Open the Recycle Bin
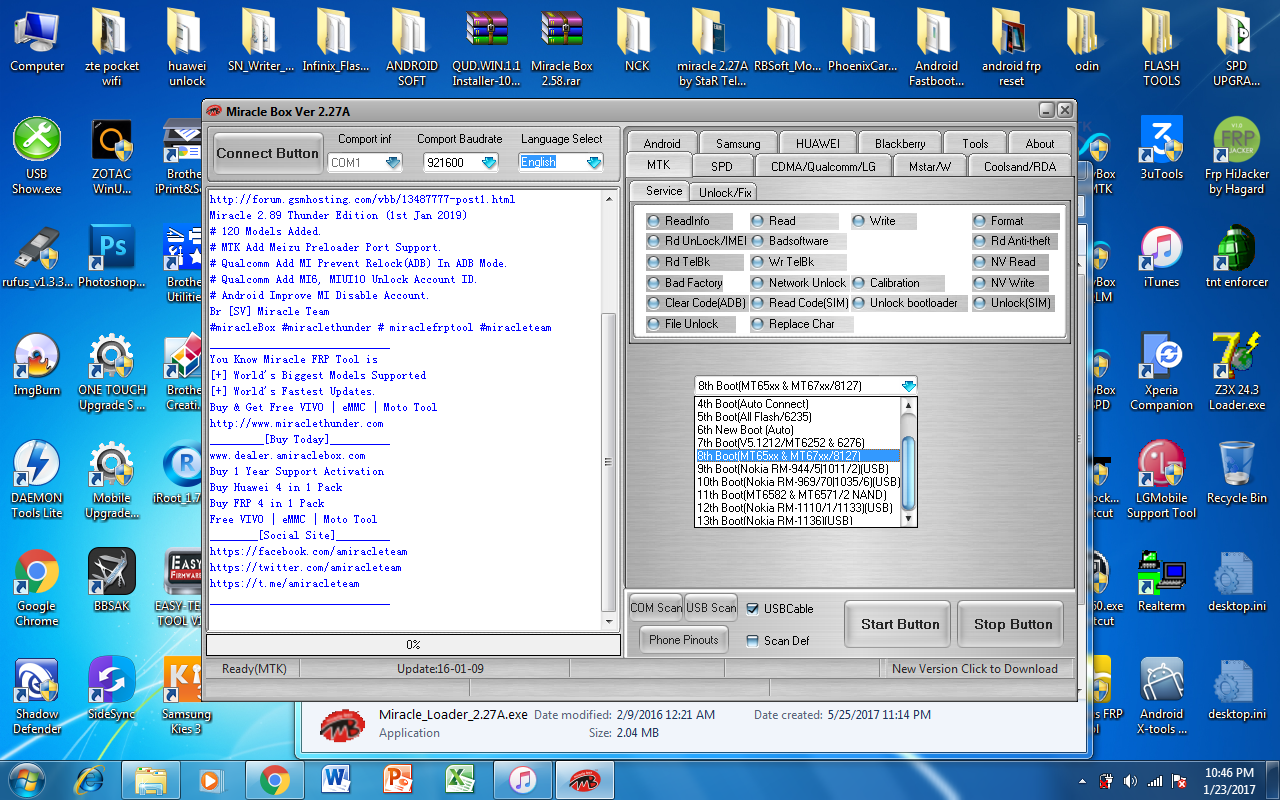 click(x=1237, y=473)
